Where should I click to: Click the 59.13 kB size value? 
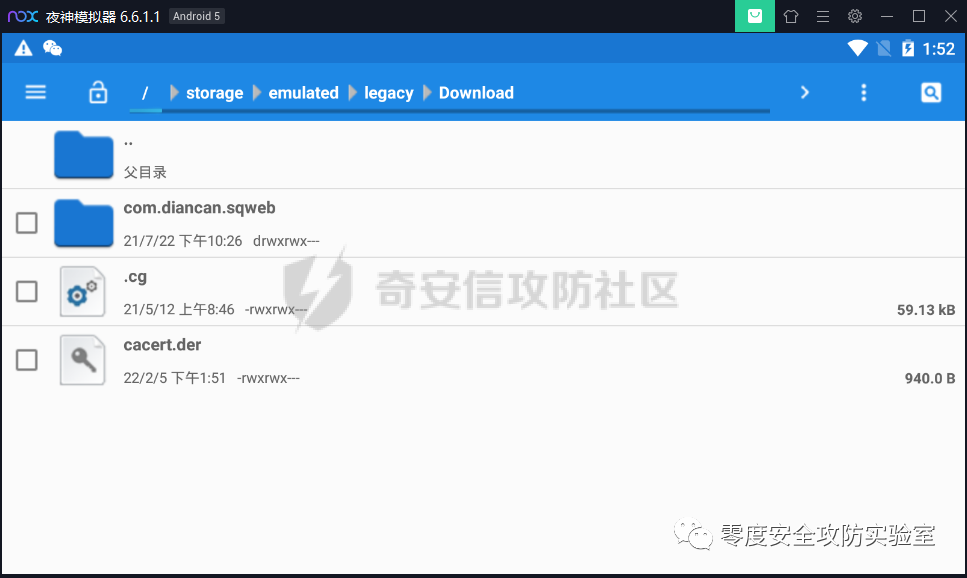[926, 310]
